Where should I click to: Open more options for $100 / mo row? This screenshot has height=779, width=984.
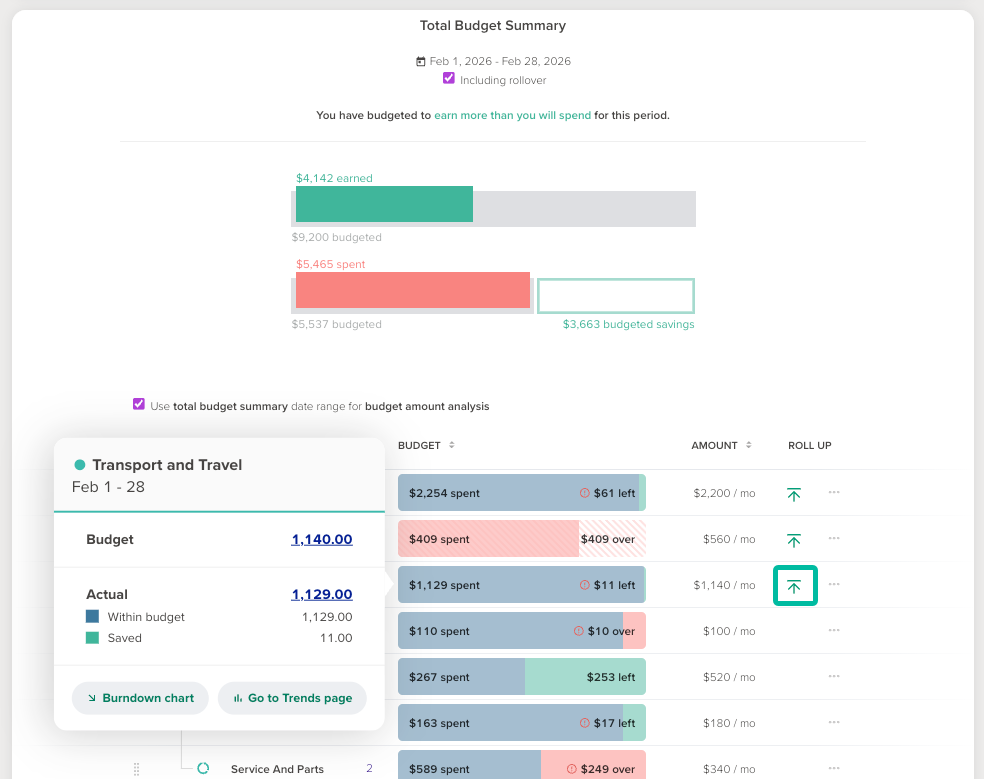pyautogui.click(x=834, y=630)
